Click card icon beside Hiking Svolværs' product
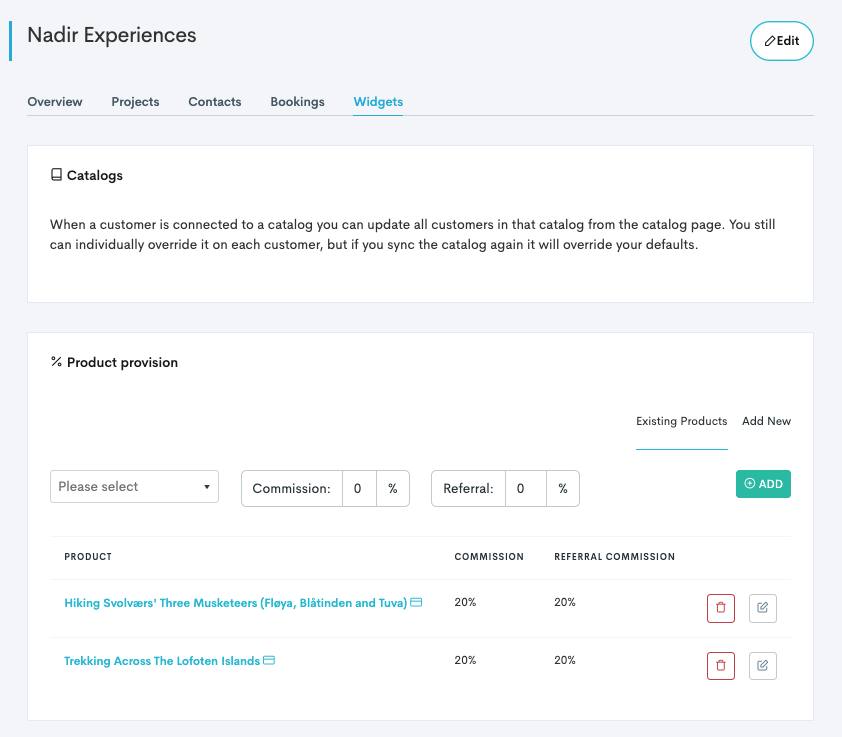The height and width of the screenshot is (737, 842). tap(416, 603)
